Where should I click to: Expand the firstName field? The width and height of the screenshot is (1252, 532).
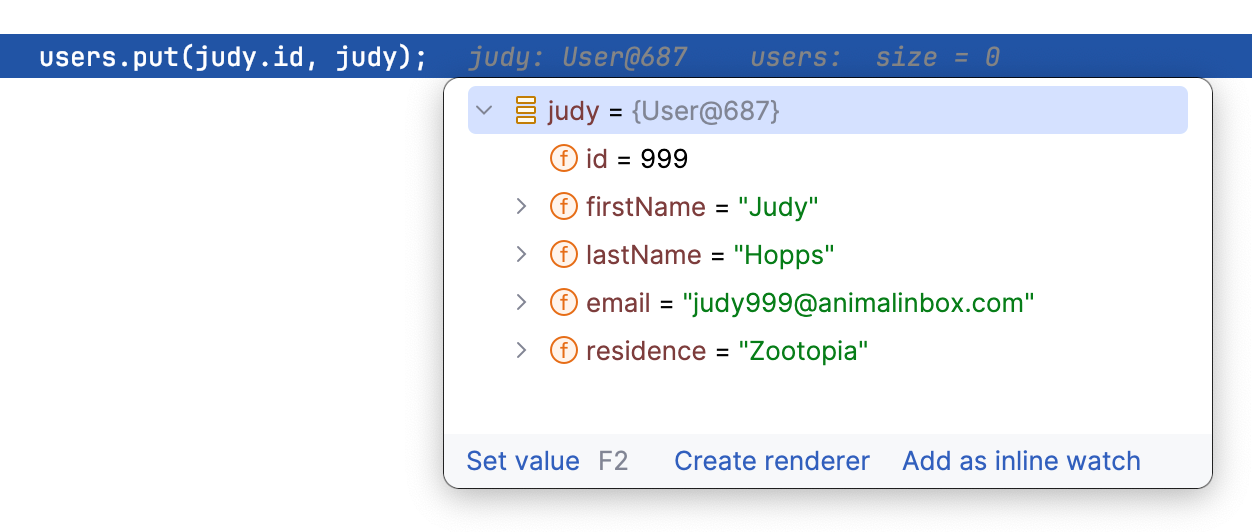(x=521, y=207)
